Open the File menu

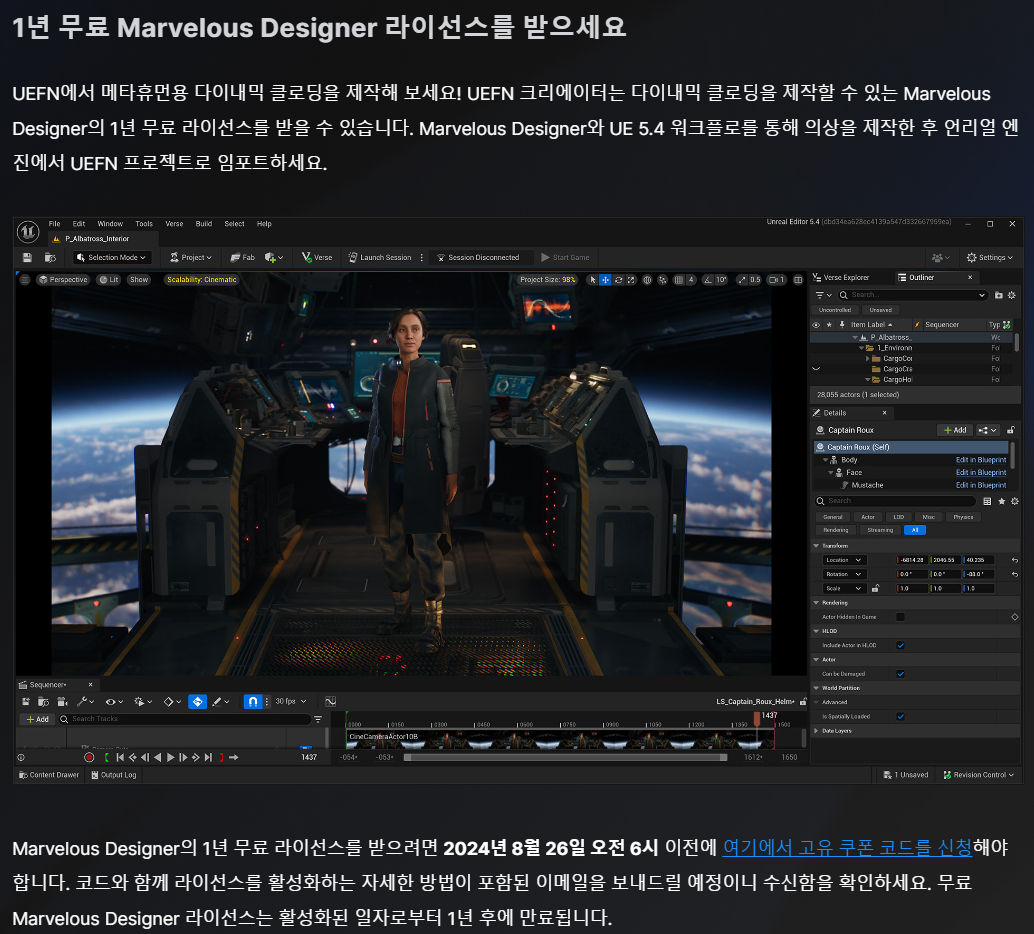(55, 224)
